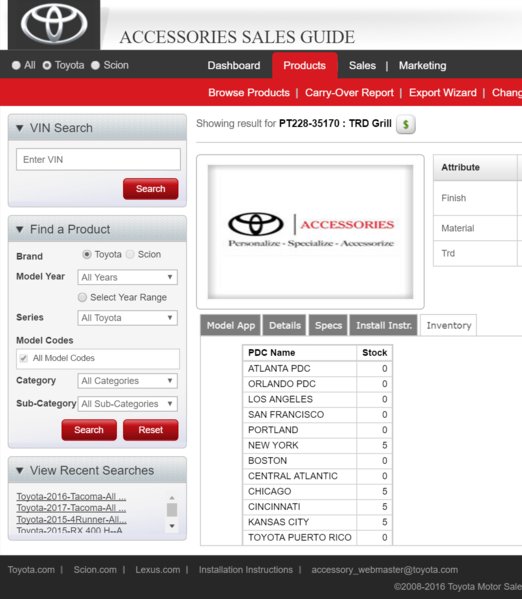Click the Toyota logo in header

(54, 24)
